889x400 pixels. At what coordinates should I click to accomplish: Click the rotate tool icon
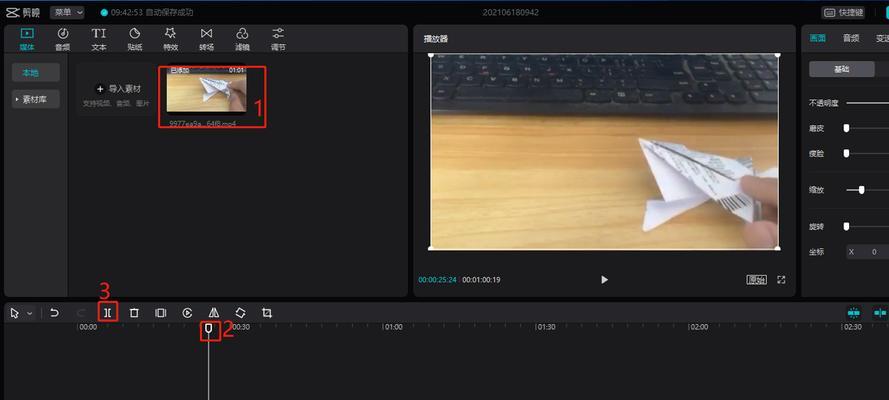[240, 313]
